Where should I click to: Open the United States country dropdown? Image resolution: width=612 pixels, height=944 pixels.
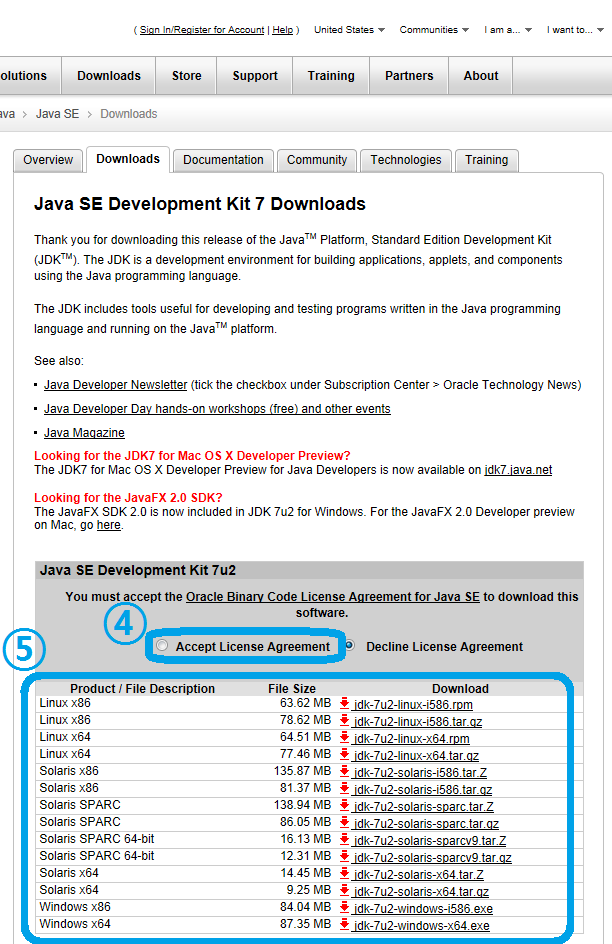[349, 30]
